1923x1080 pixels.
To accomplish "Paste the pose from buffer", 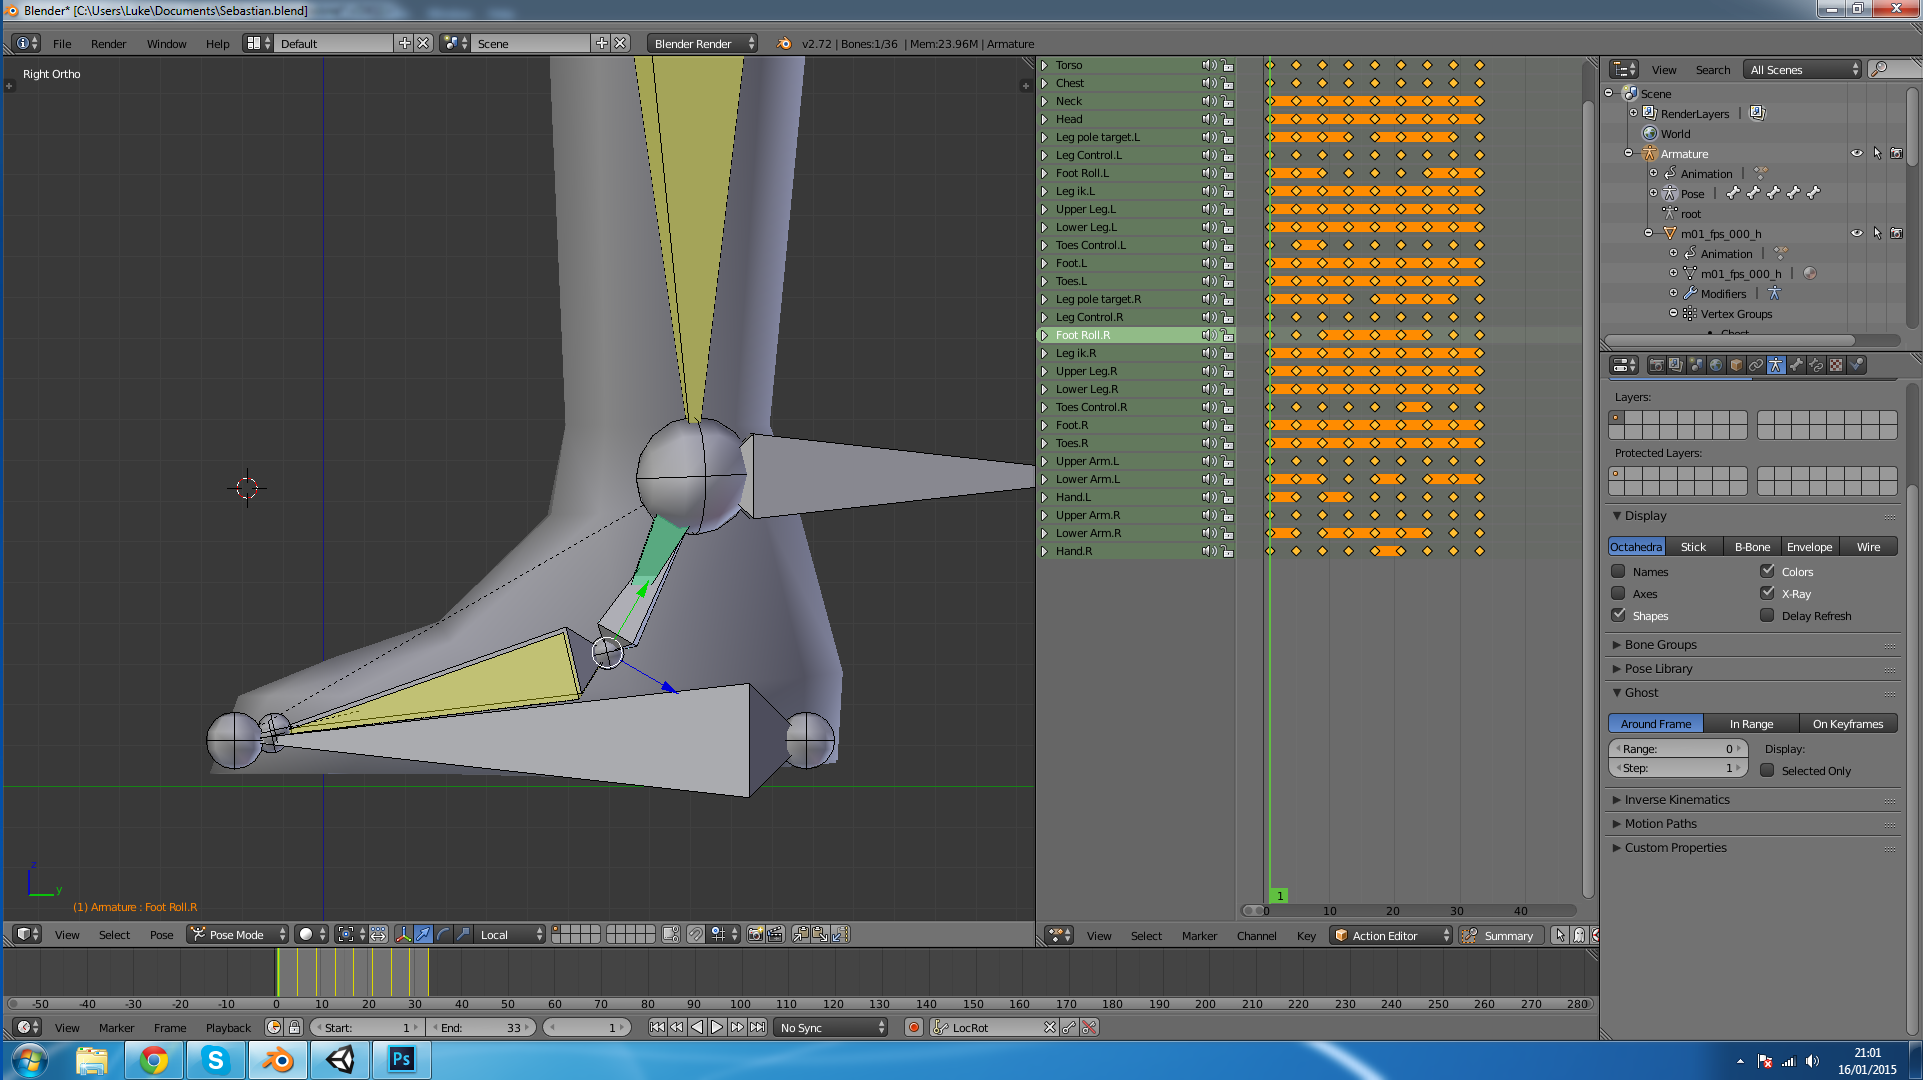I will (820, 934).
